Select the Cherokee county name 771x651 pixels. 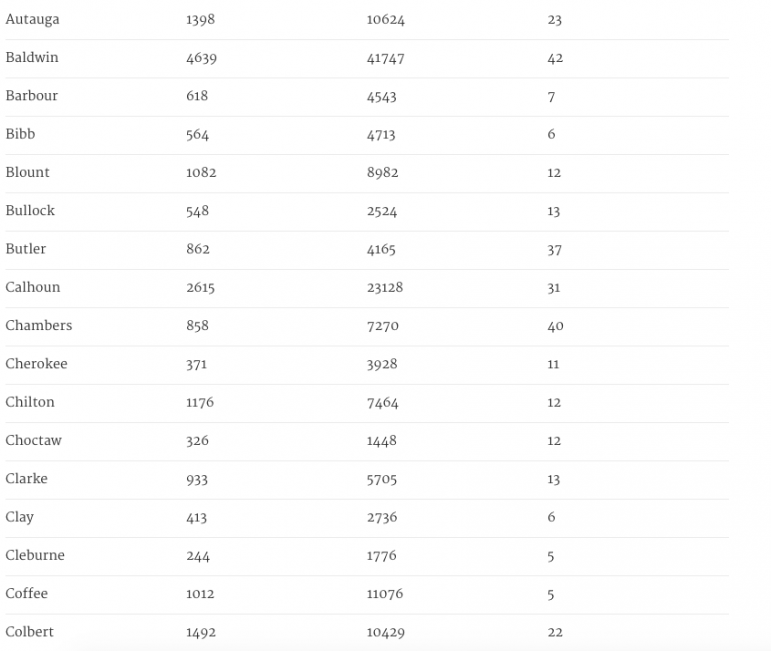click(x=36, y=364)
